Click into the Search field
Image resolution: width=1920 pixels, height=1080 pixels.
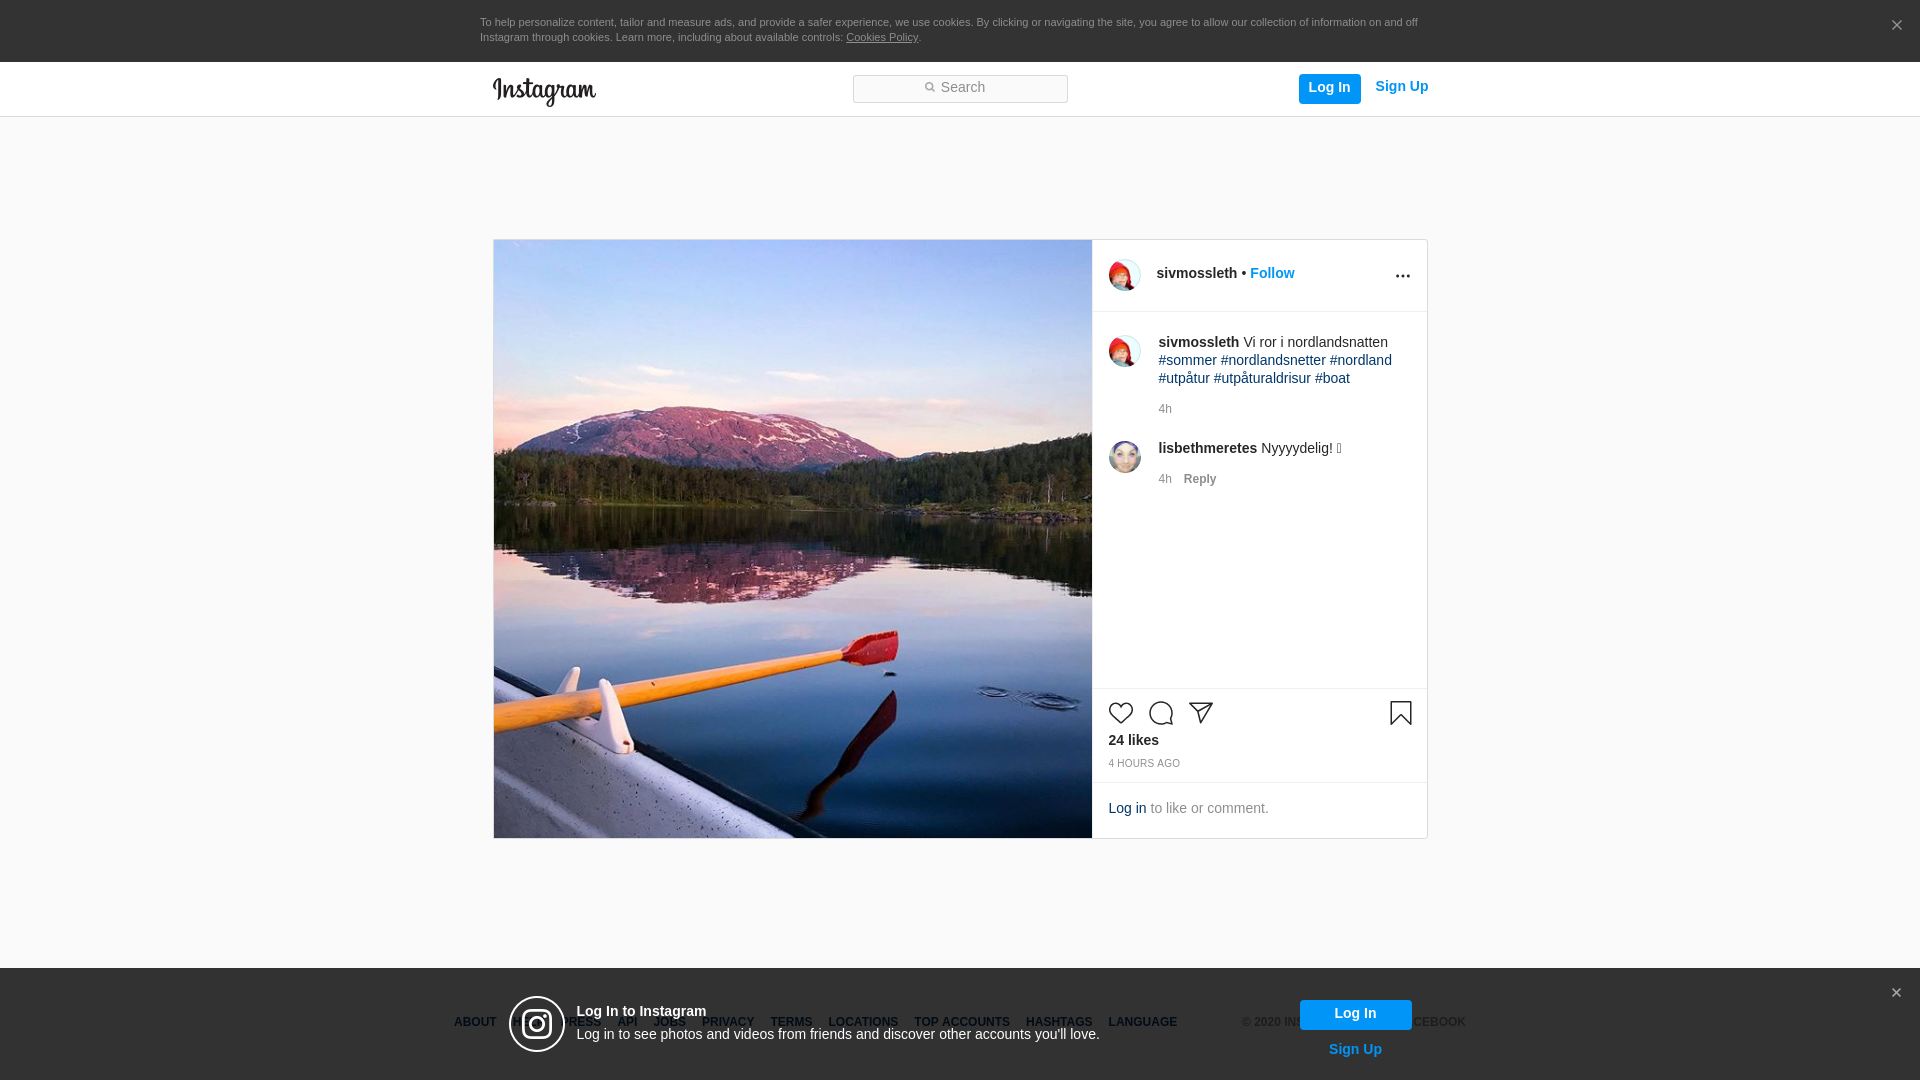coord(960,88)
